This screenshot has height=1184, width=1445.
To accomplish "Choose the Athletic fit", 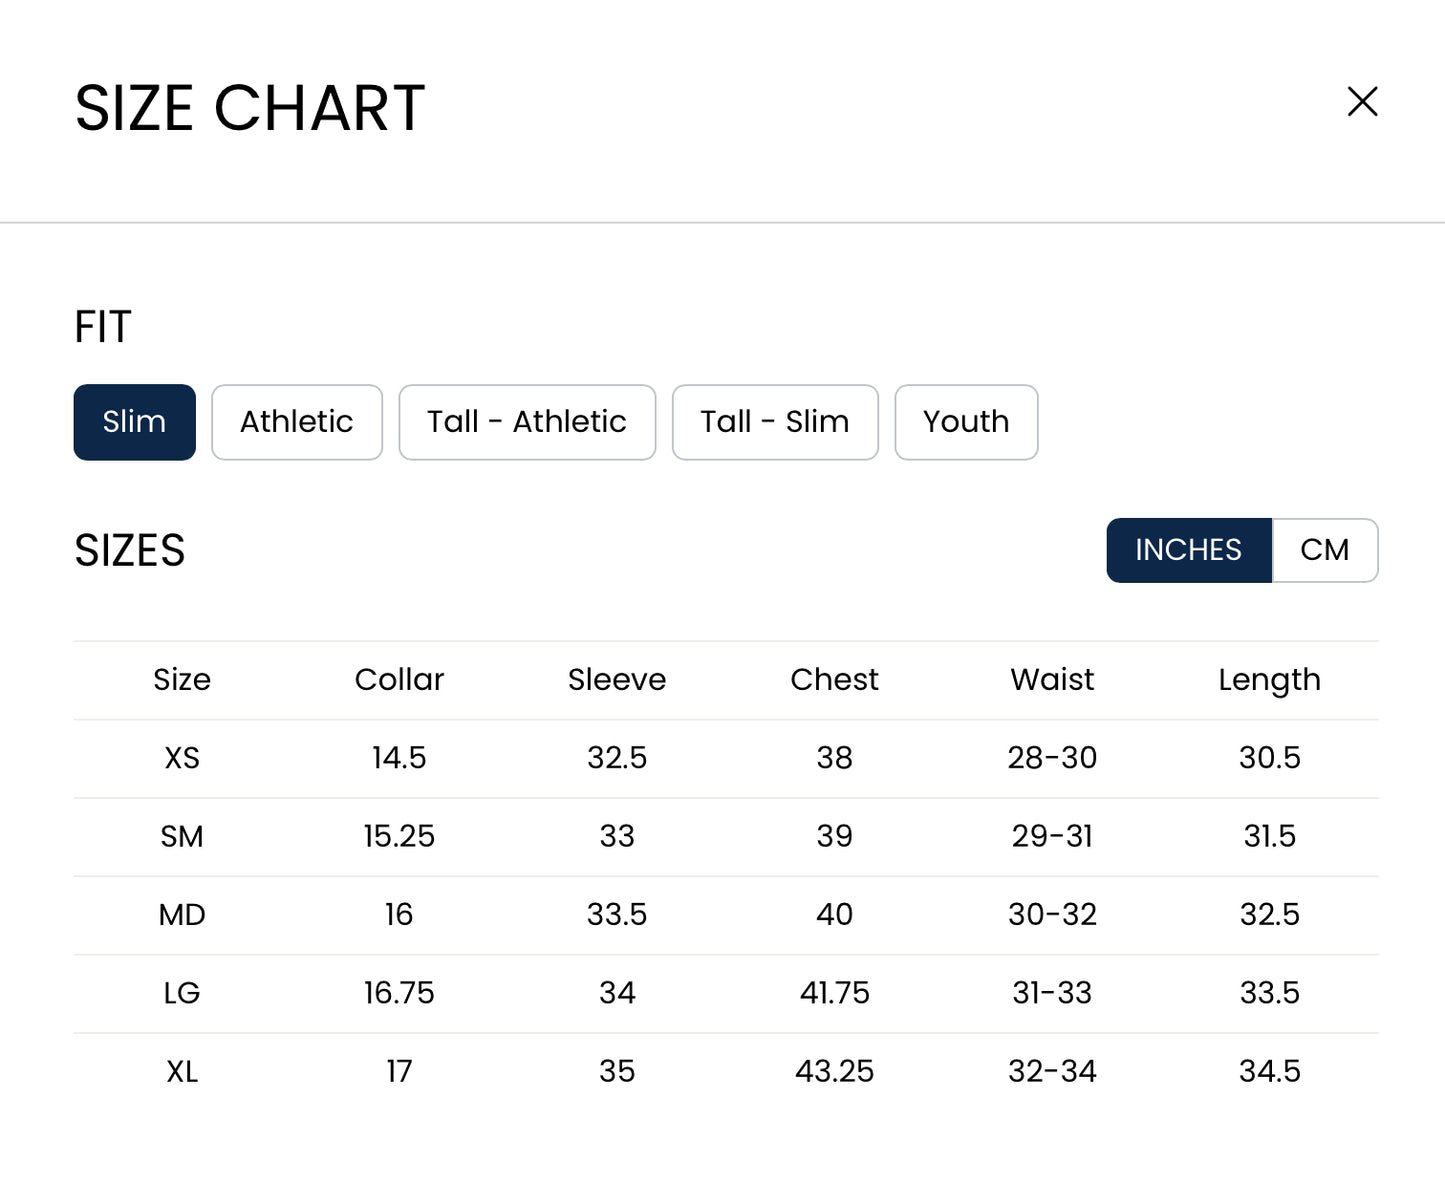I will click(x=297, y=422).
